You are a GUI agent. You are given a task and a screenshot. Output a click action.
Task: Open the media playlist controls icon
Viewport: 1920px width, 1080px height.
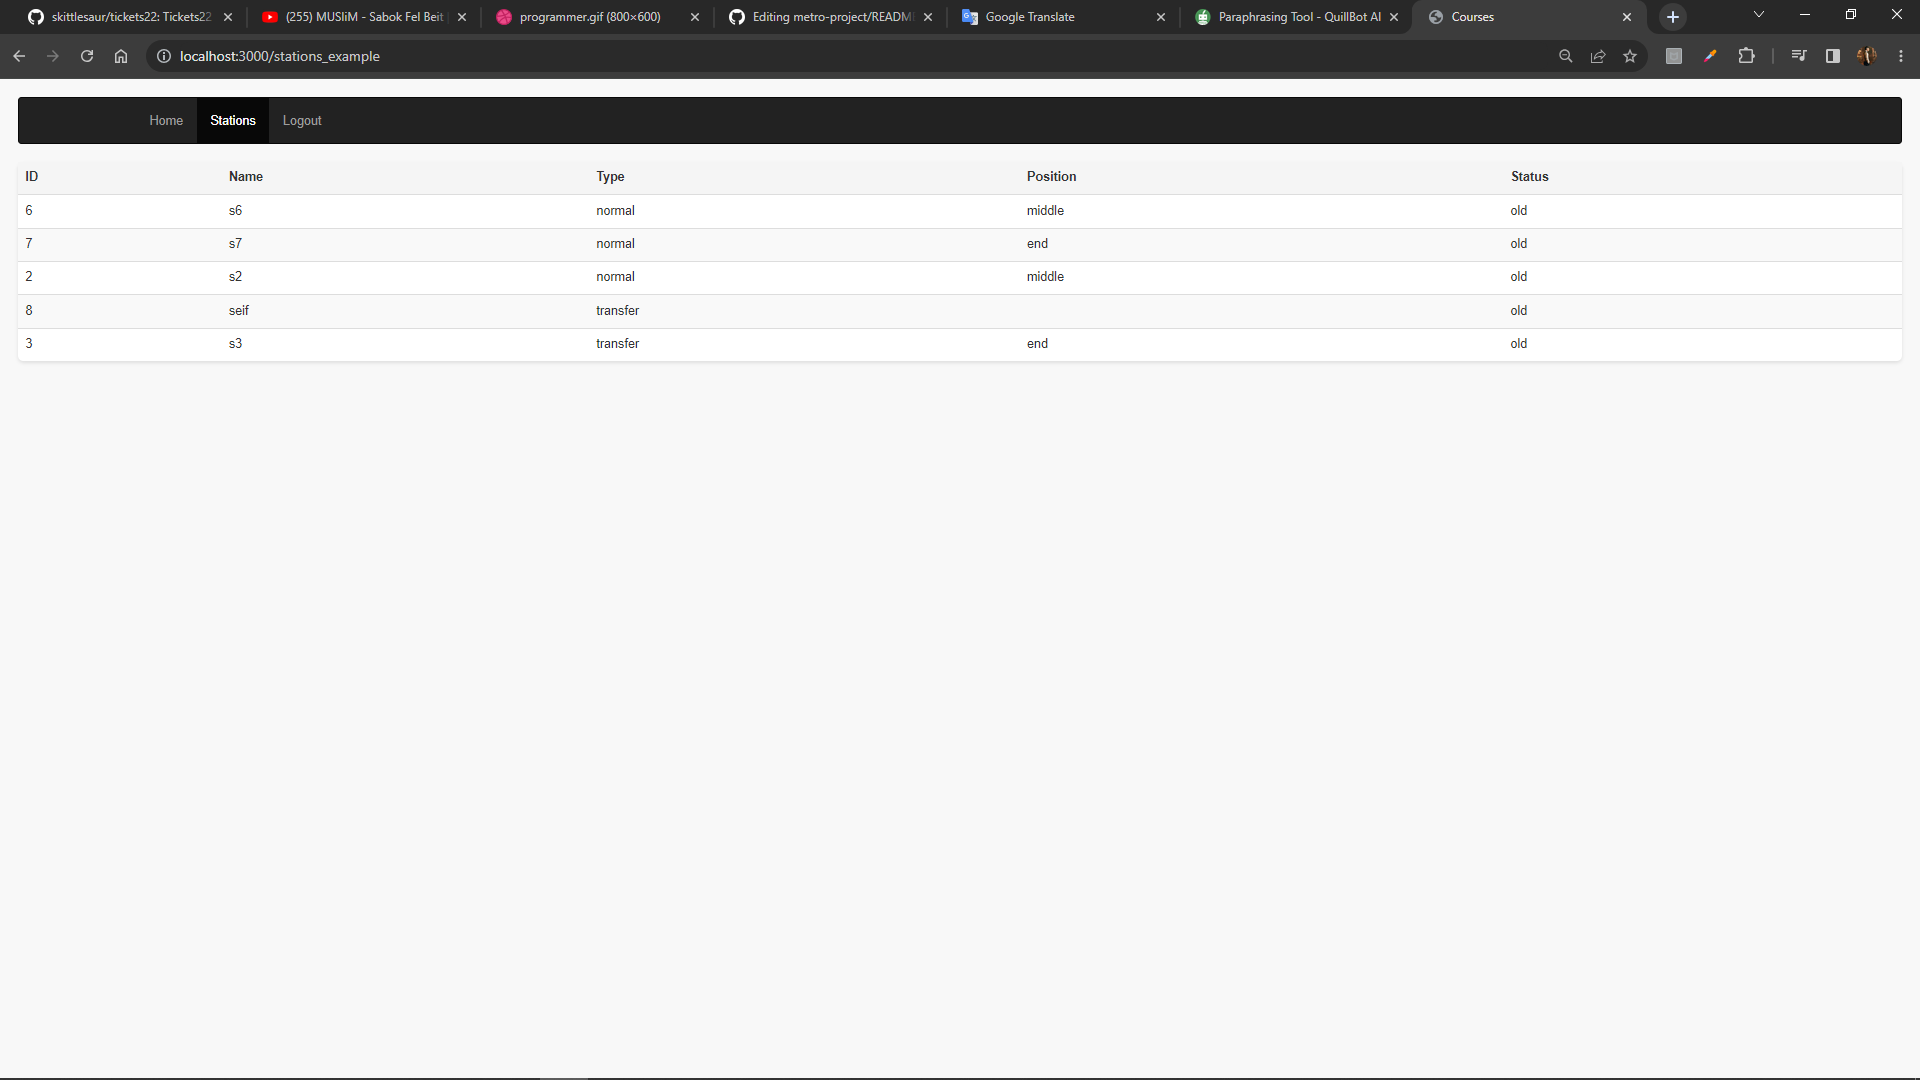click(x=1799, y=56)
